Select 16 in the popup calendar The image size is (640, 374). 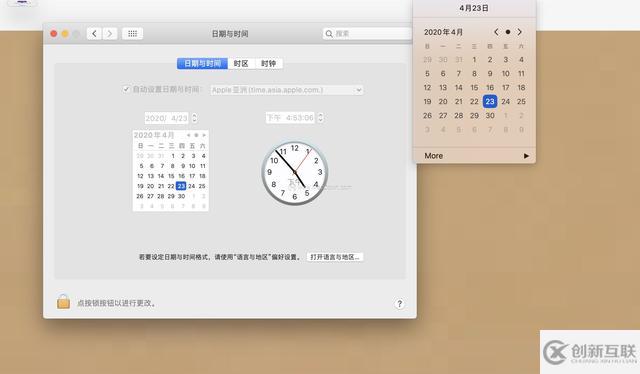[x=490, y=87]
